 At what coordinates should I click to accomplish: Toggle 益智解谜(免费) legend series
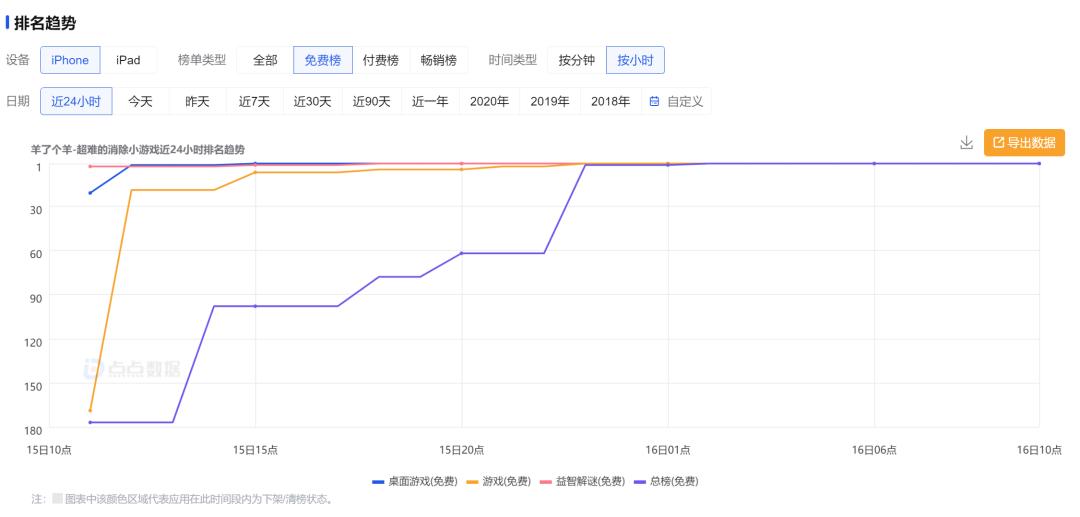(x=583, y=482)
